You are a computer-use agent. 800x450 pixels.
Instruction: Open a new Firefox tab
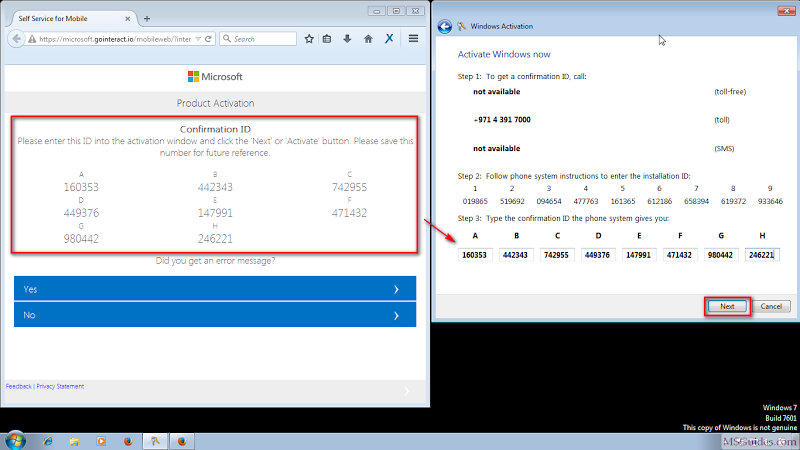(x=147, y=18)
